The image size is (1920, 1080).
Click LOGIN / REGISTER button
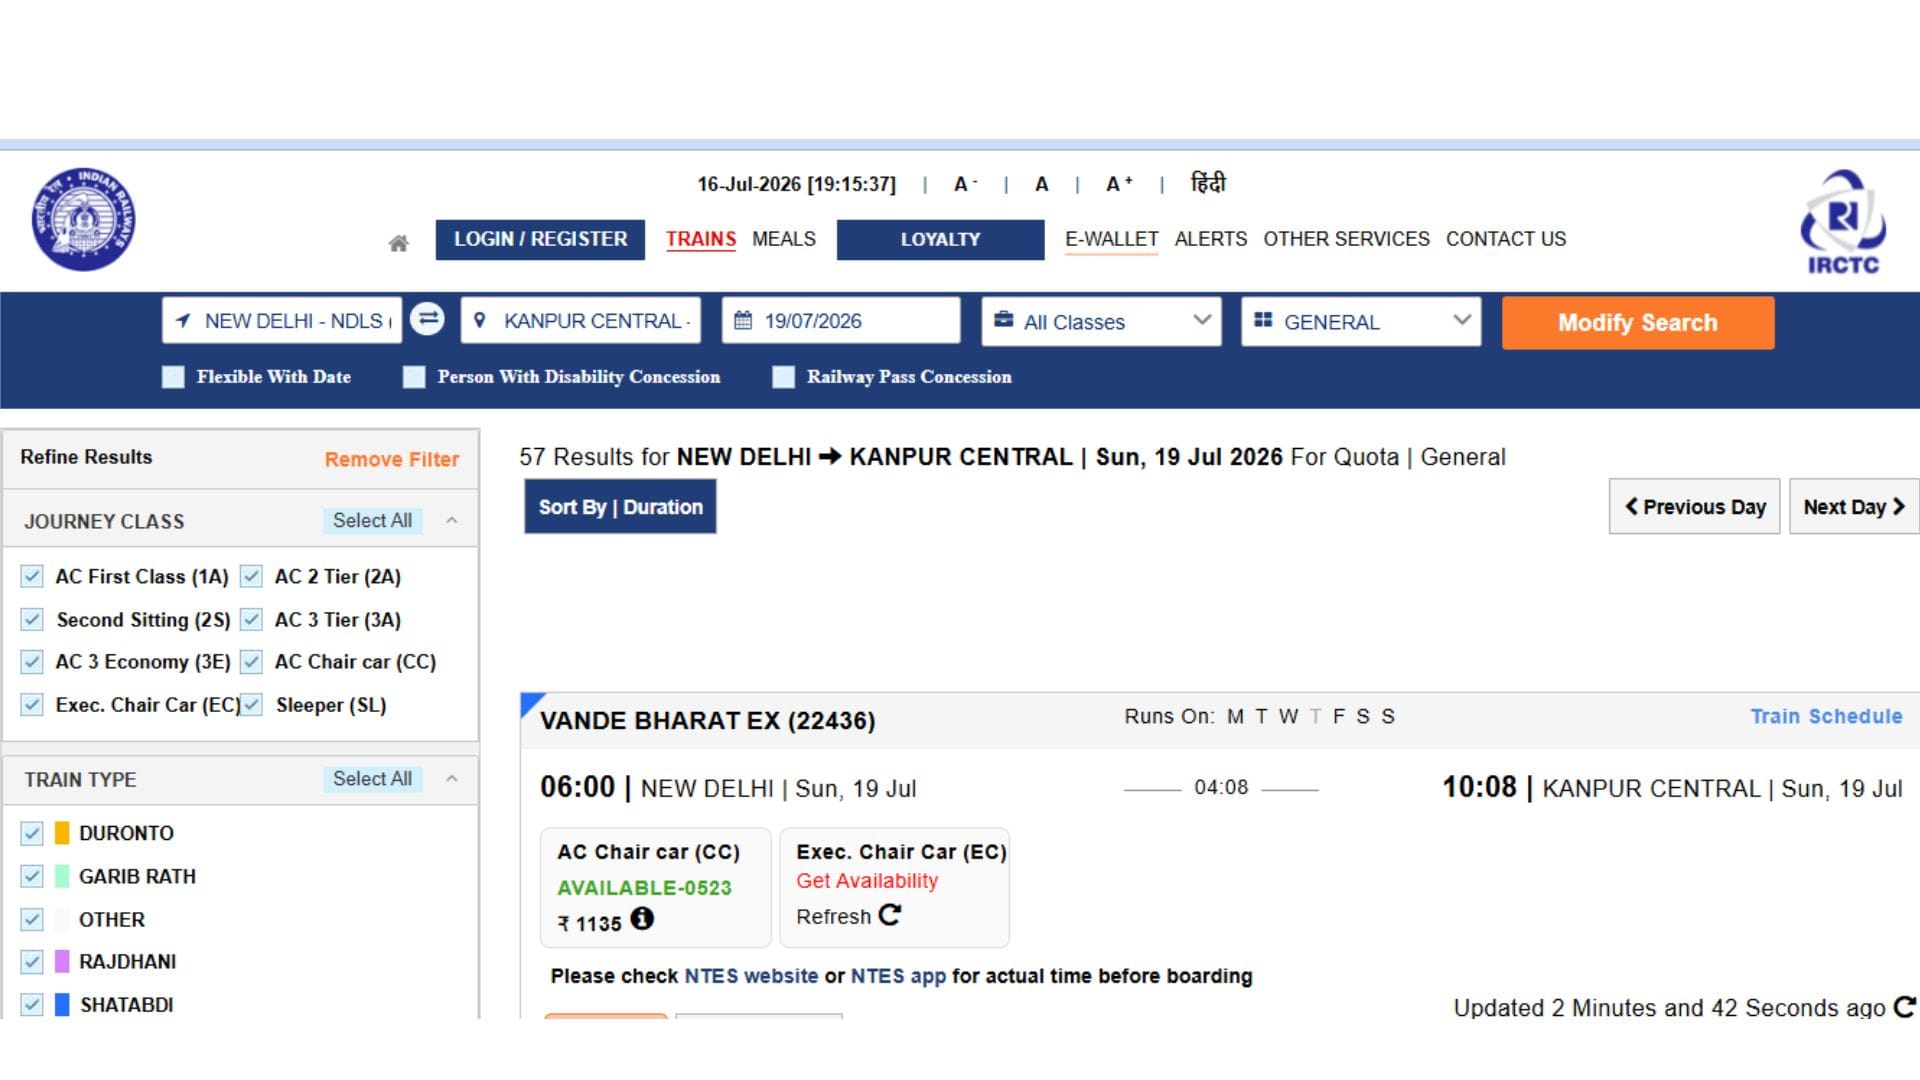pos(540,239)
